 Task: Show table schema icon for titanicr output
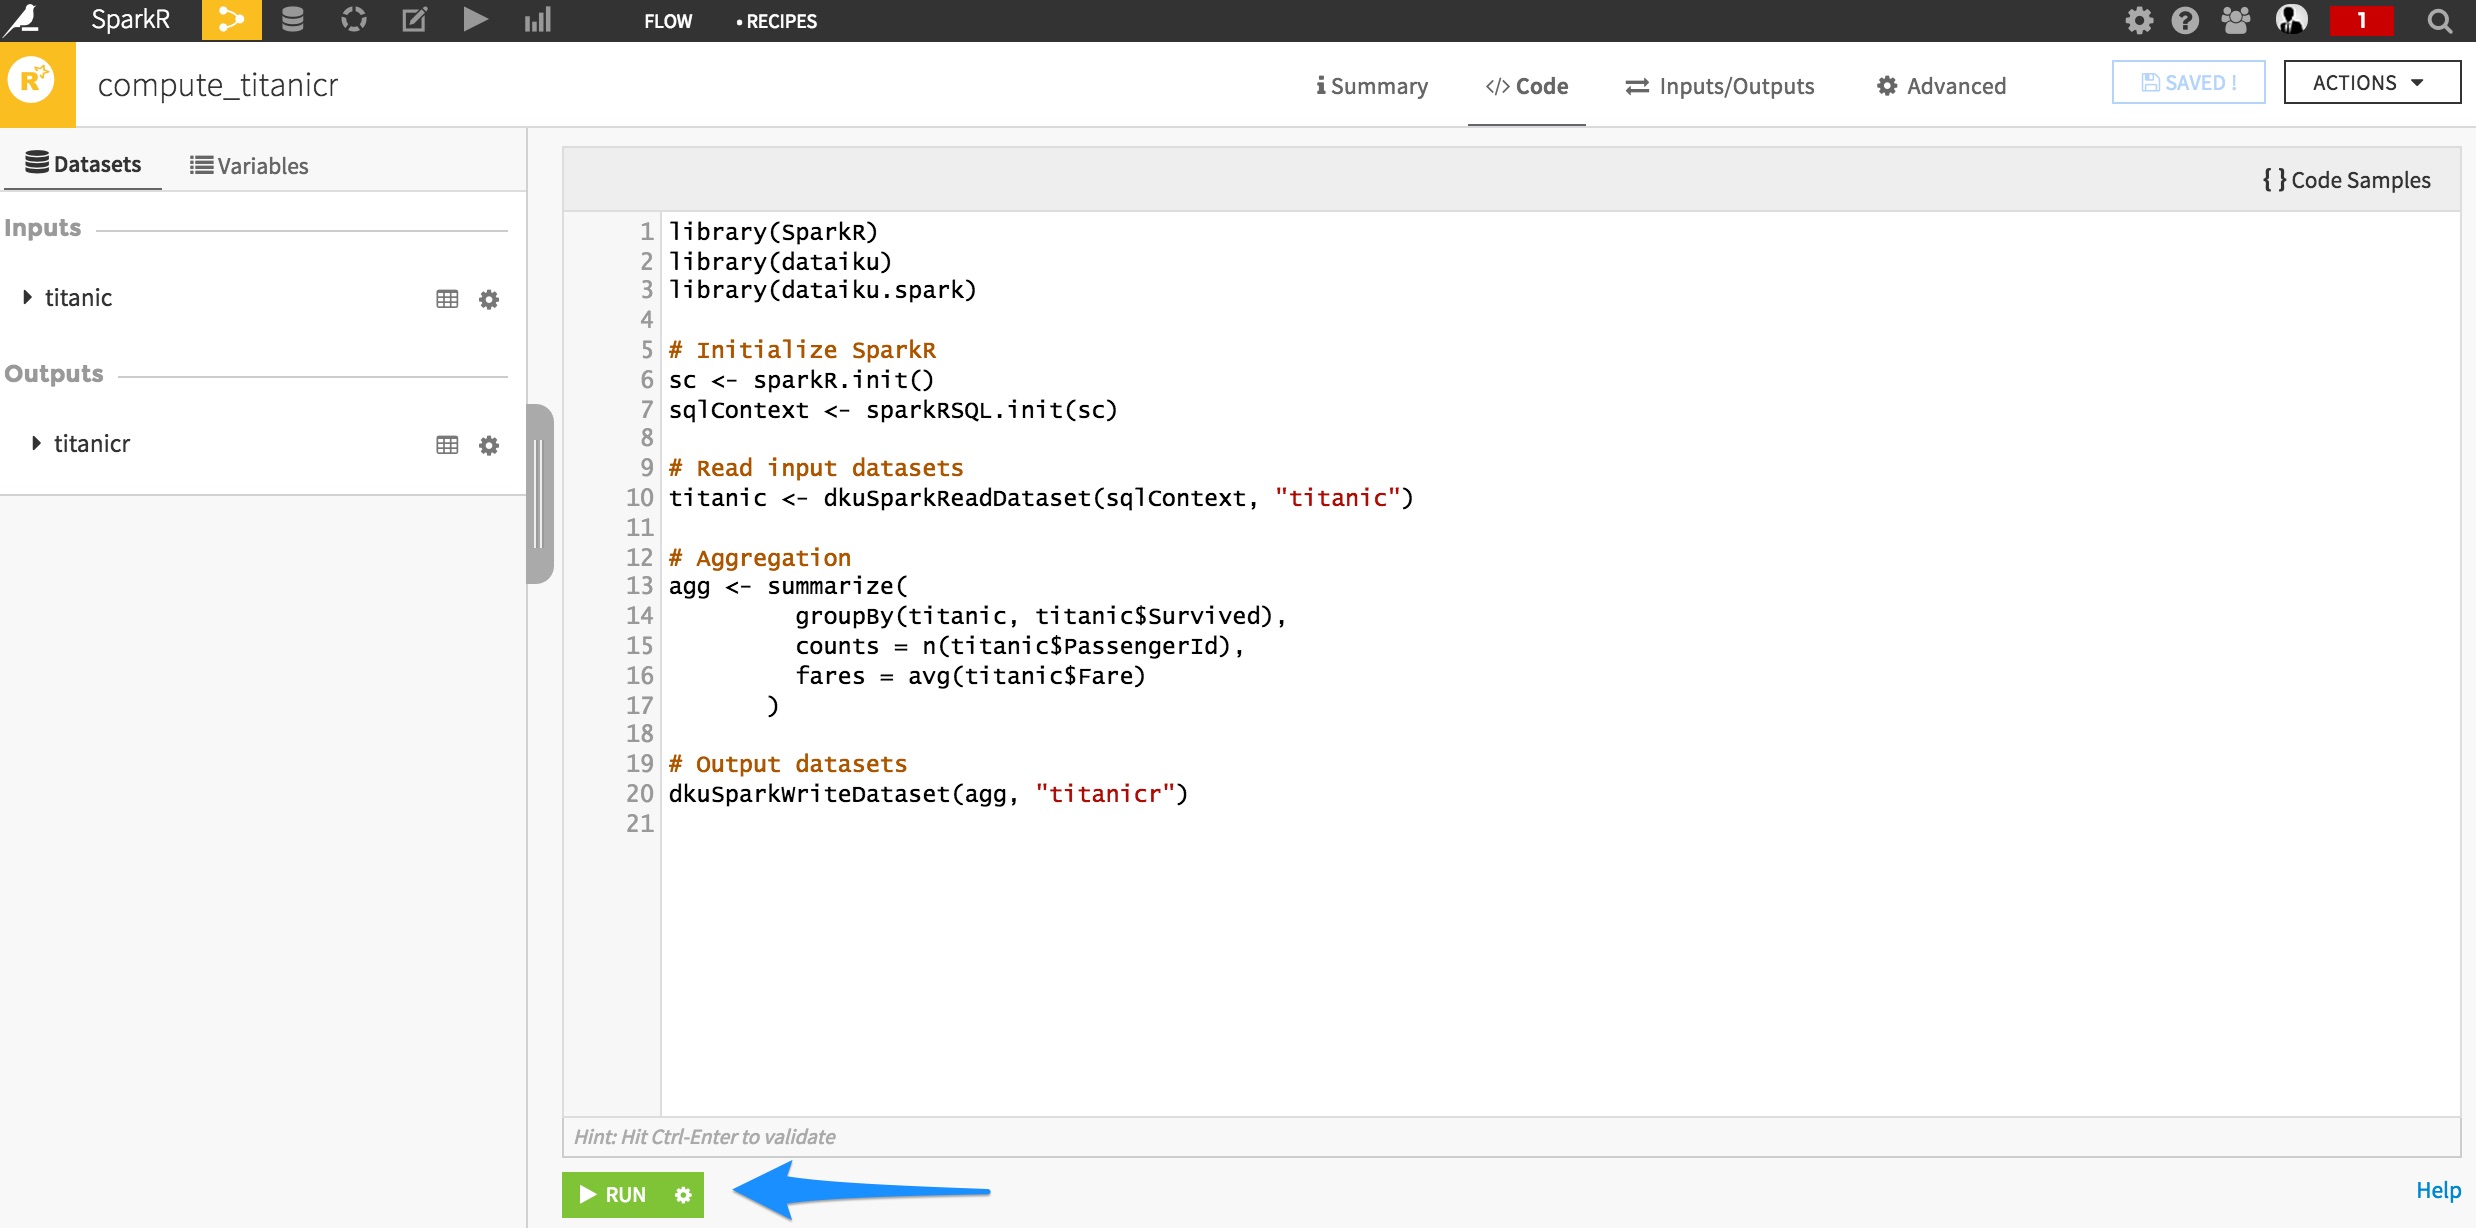pyautogui.click(x=447, y=445)
